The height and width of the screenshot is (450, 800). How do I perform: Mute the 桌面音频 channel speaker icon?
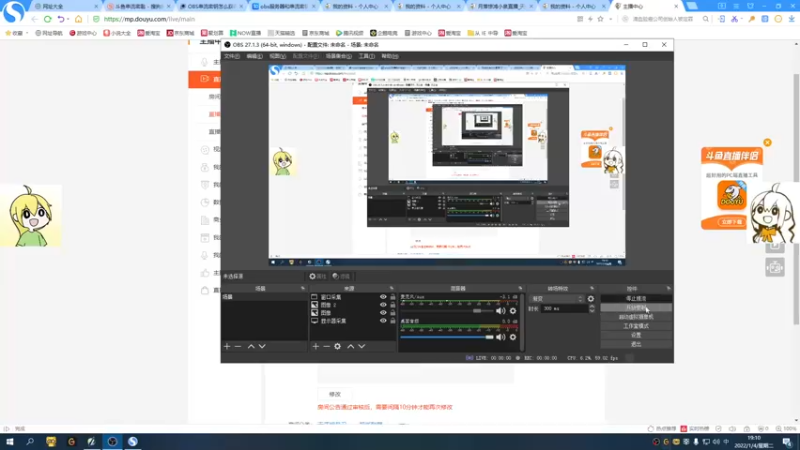pyautogui.click(x=501, y=337)
